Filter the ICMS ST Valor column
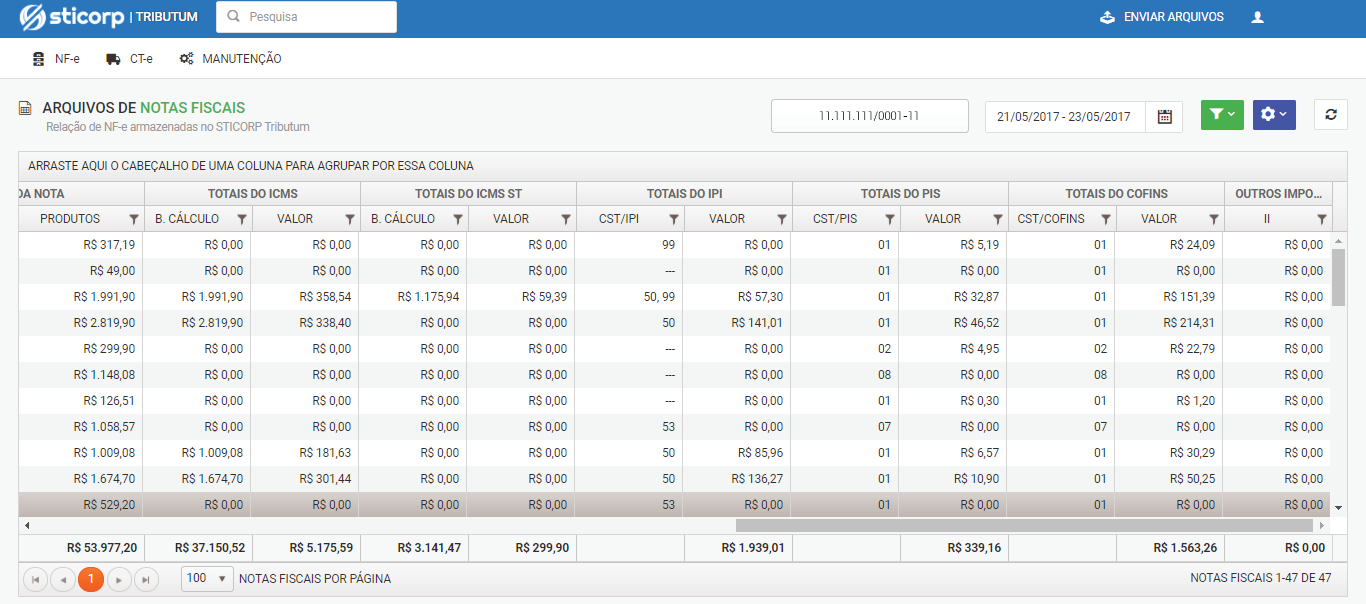This screenshot has width=1366, height=604. (566, 219)
